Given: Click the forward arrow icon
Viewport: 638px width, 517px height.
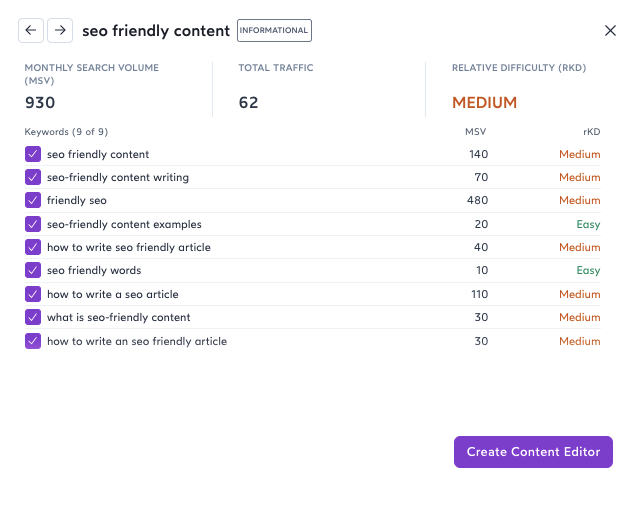Looking at the screenshot, I should (60, 31).
